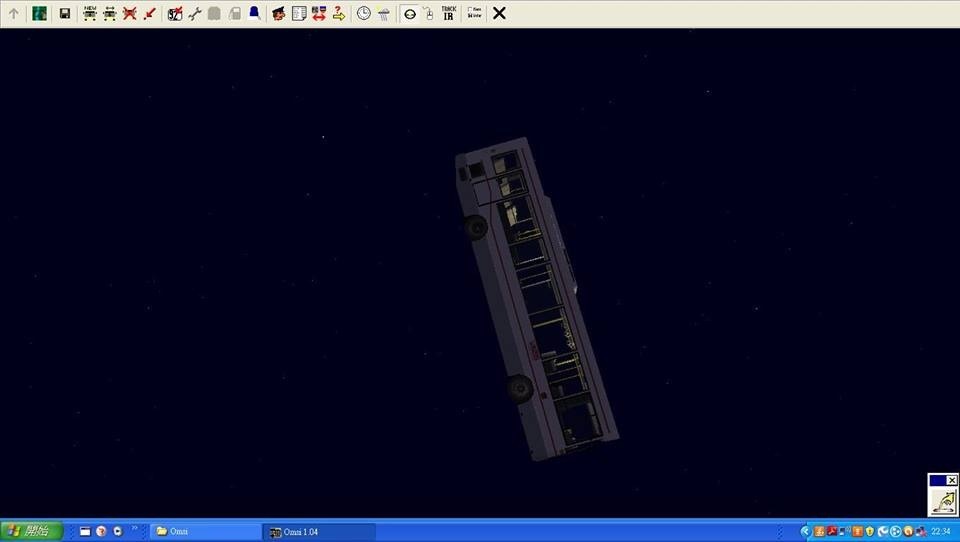Expand hidden system tray icons arrow
The image size is (960, 542).
806,532
